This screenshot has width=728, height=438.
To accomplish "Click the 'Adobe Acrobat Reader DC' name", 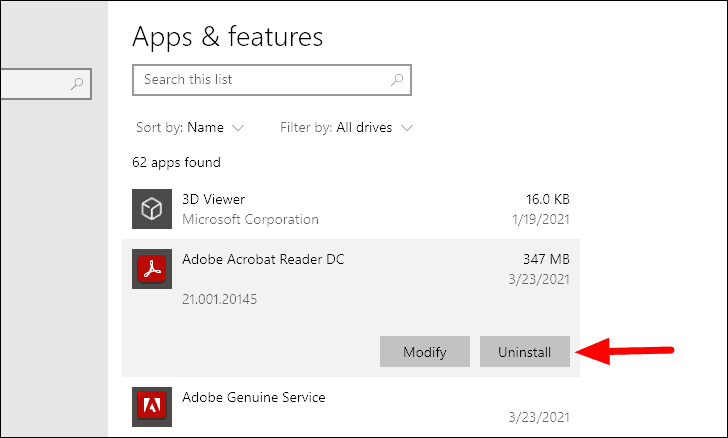I will 263,259.
